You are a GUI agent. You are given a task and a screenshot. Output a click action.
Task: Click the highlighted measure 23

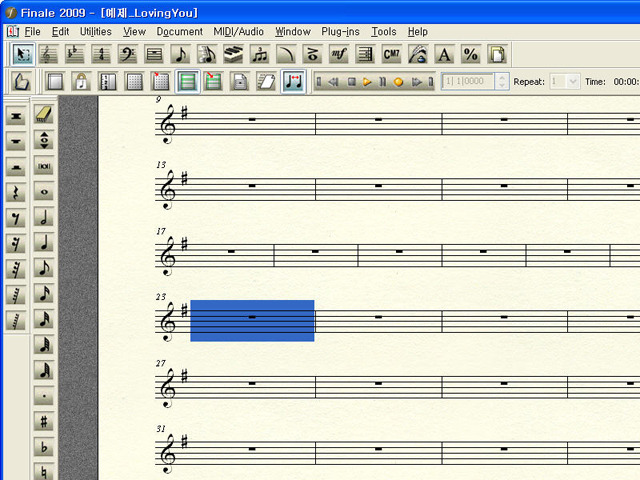pyautogui.click(x=252, y=320)
